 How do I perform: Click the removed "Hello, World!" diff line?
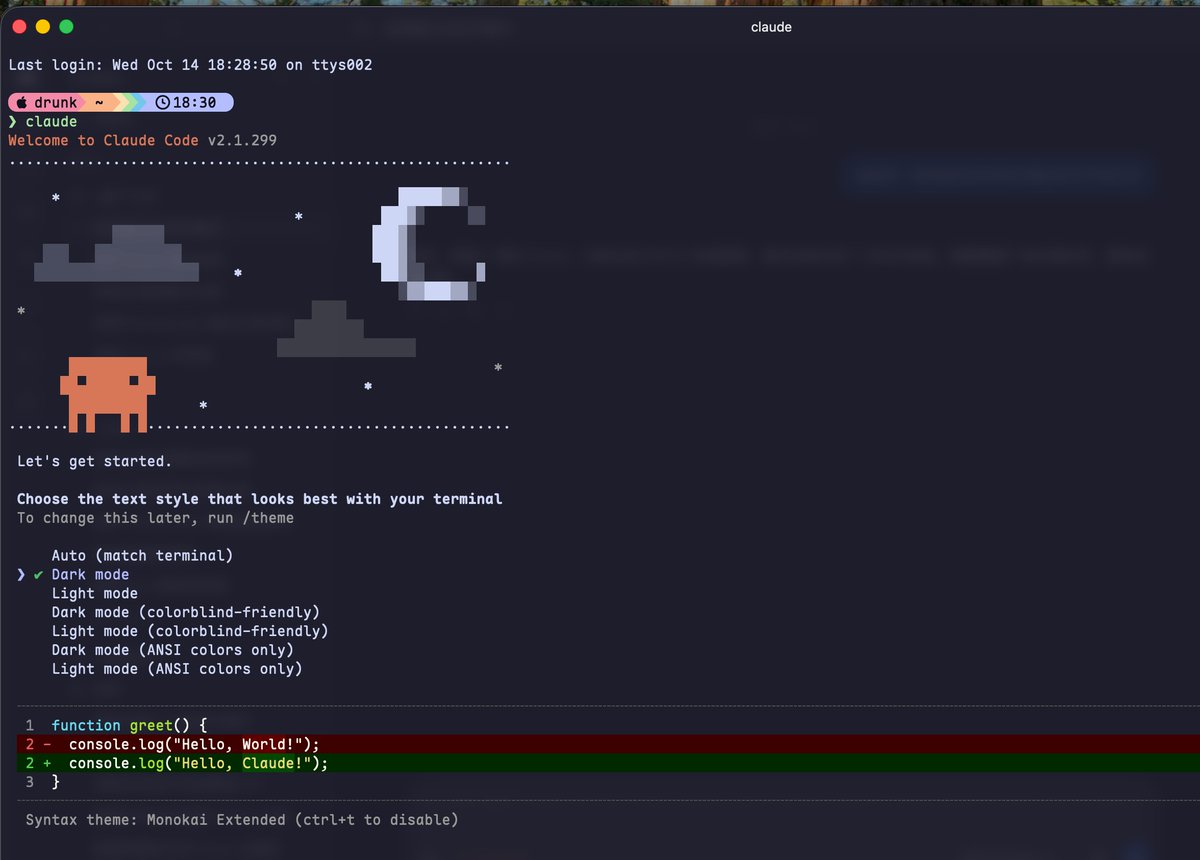[x=608, y=744]
